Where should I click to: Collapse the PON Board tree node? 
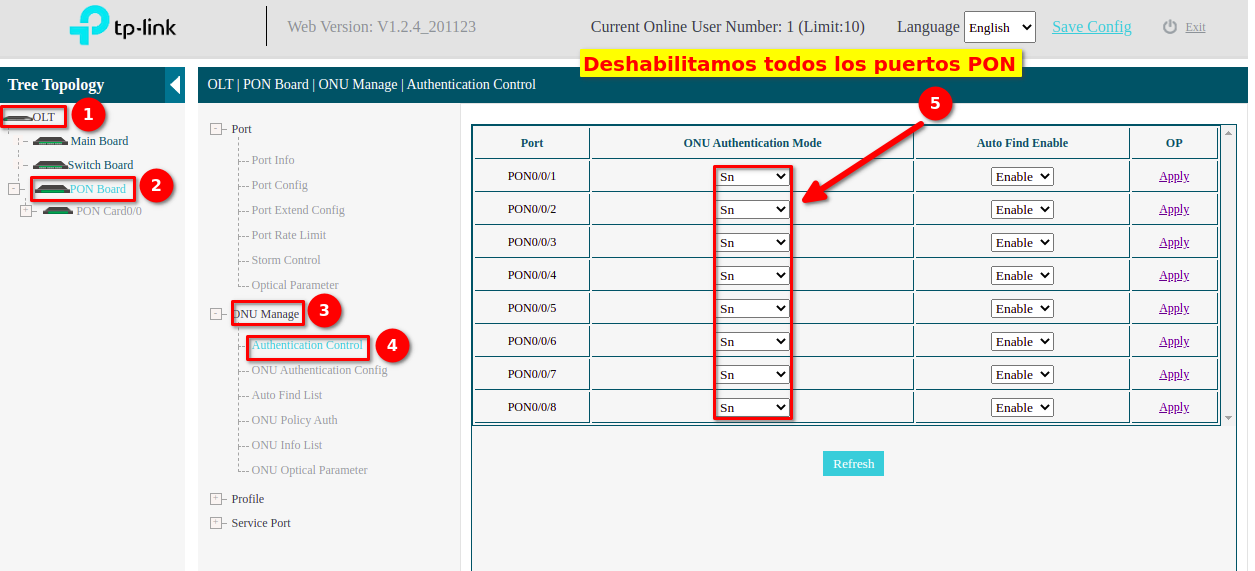pos(14,189)
